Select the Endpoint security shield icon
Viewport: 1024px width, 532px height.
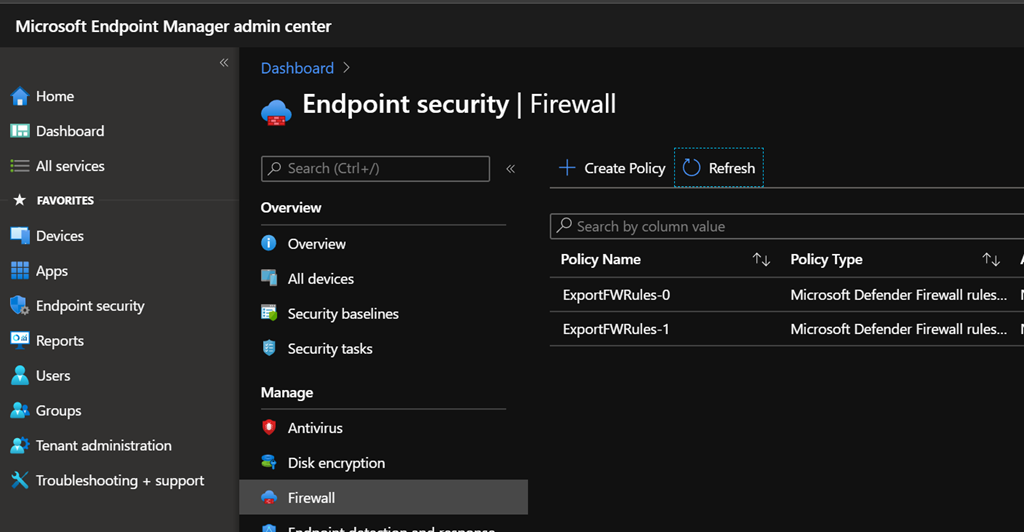coord(20,306)
